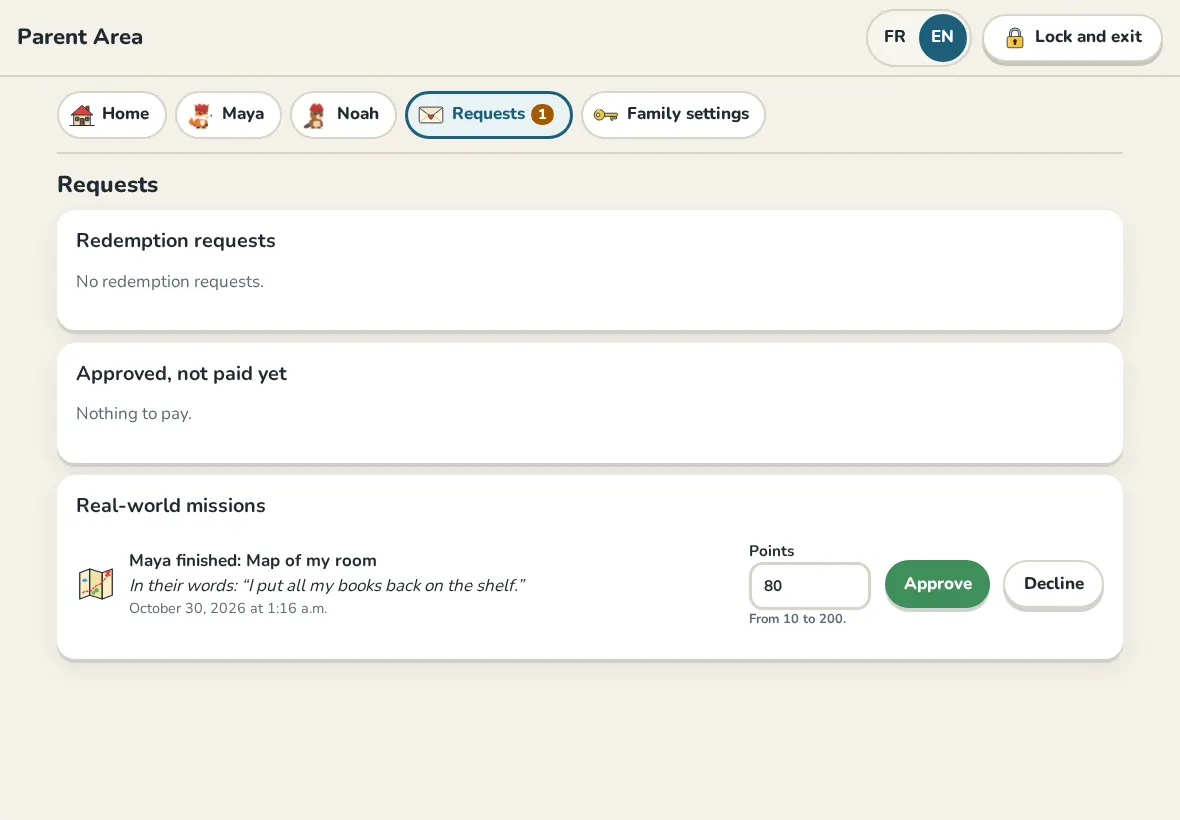This screenshot has width=1180, height=820.
Task: Click "No redemption requests." text
Action: click(x=170, y=281)
